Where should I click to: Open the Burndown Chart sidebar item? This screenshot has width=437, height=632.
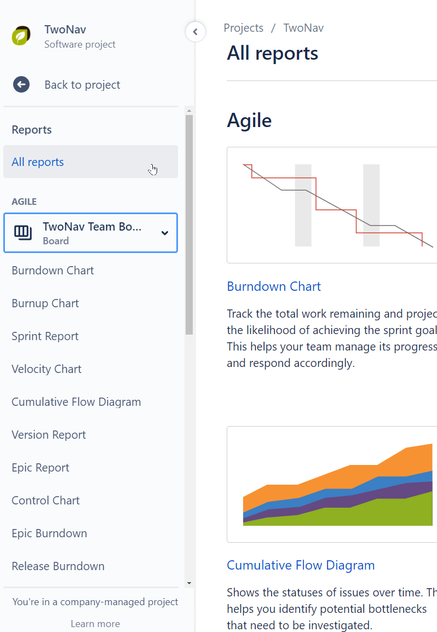pyautogui.click(x=52, y=270)
